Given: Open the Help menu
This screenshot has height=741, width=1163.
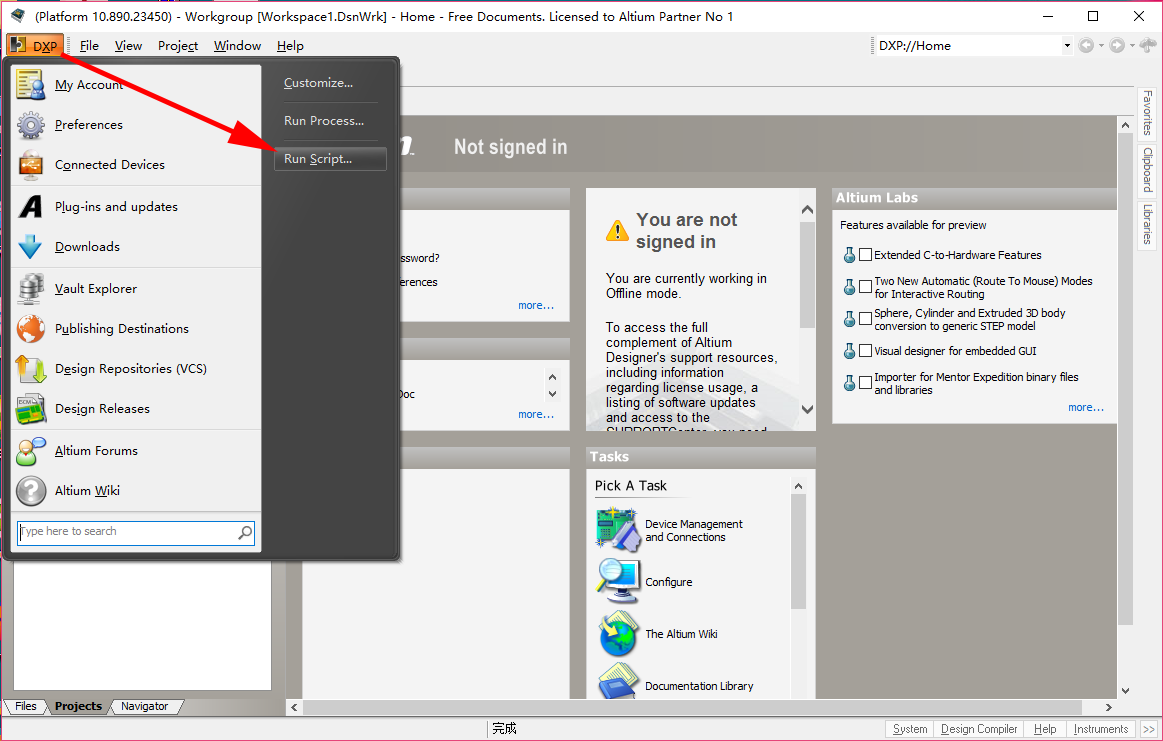Looking at the screenshot, I should pos(290,45).
